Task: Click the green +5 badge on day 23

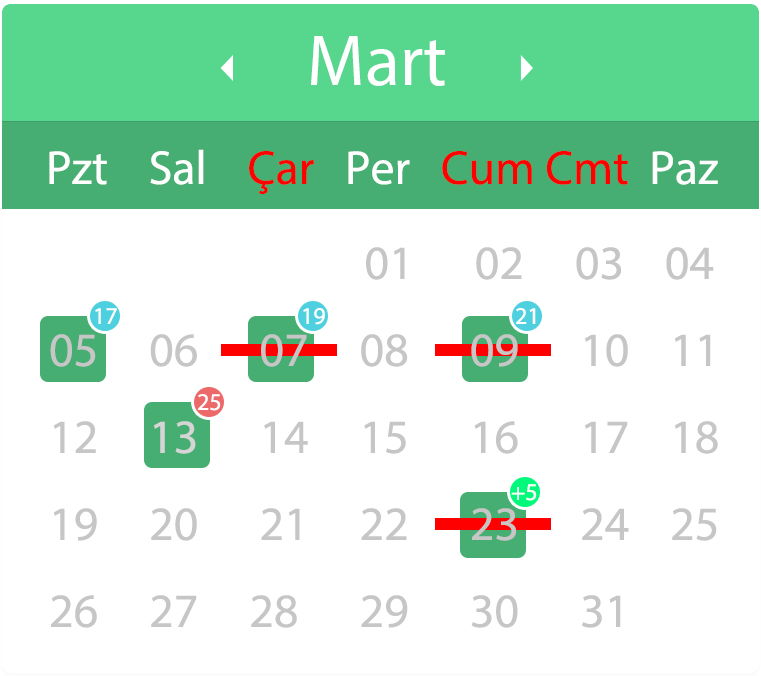Action: coord(525,492)
